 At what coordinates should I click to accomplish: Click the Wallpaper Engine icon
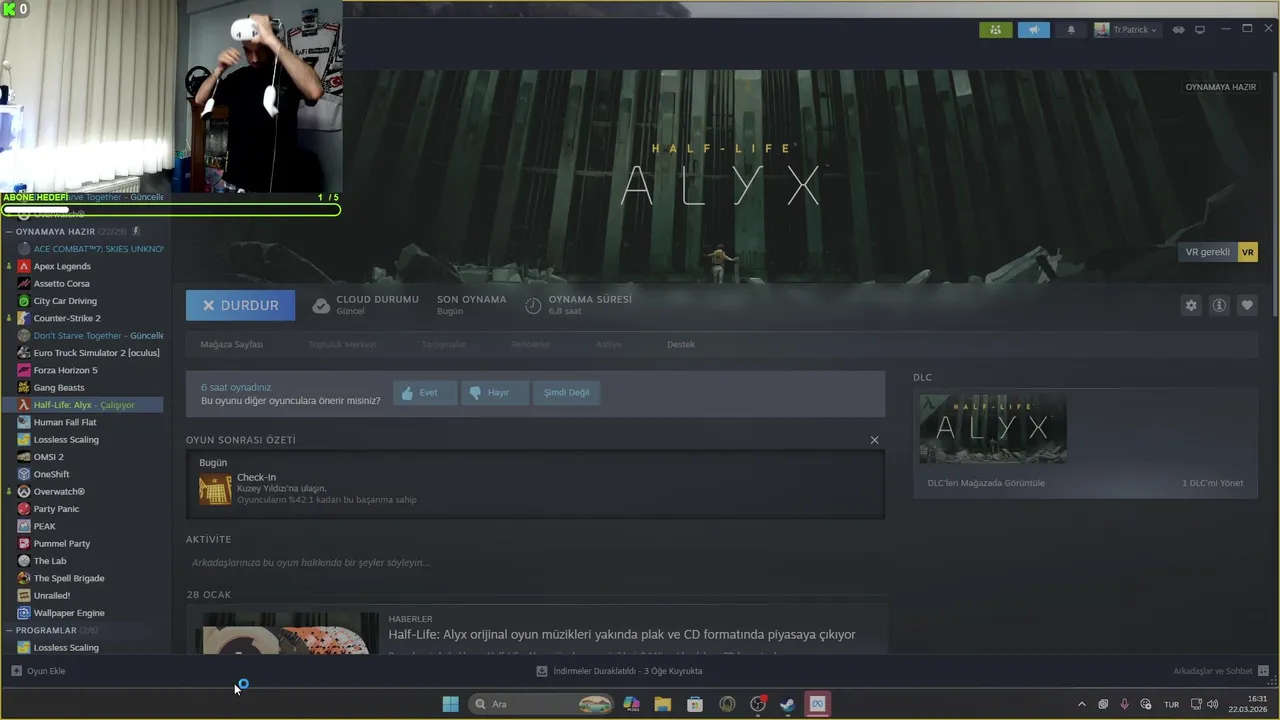click(24, 613)
